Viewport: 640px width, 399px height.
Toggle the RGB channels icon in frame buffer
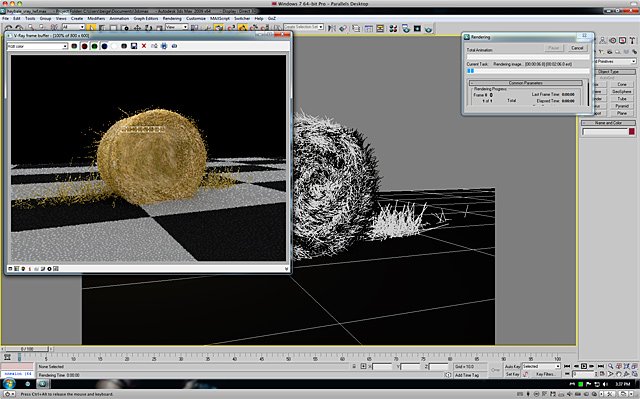[x=74, y=46]
